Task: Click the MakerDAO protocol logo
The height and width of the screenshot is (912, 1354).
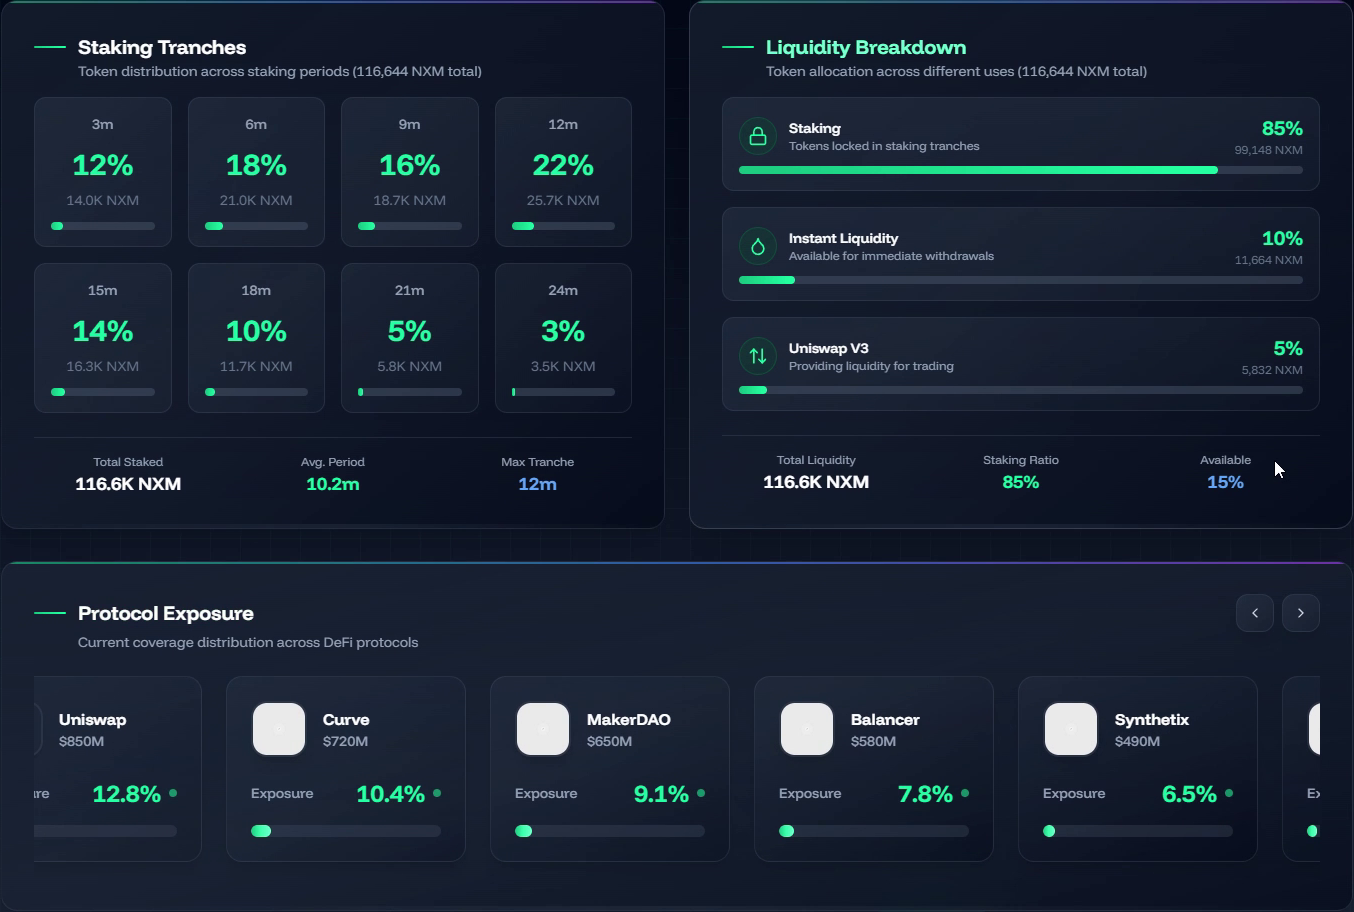Action: click(543, 729)
